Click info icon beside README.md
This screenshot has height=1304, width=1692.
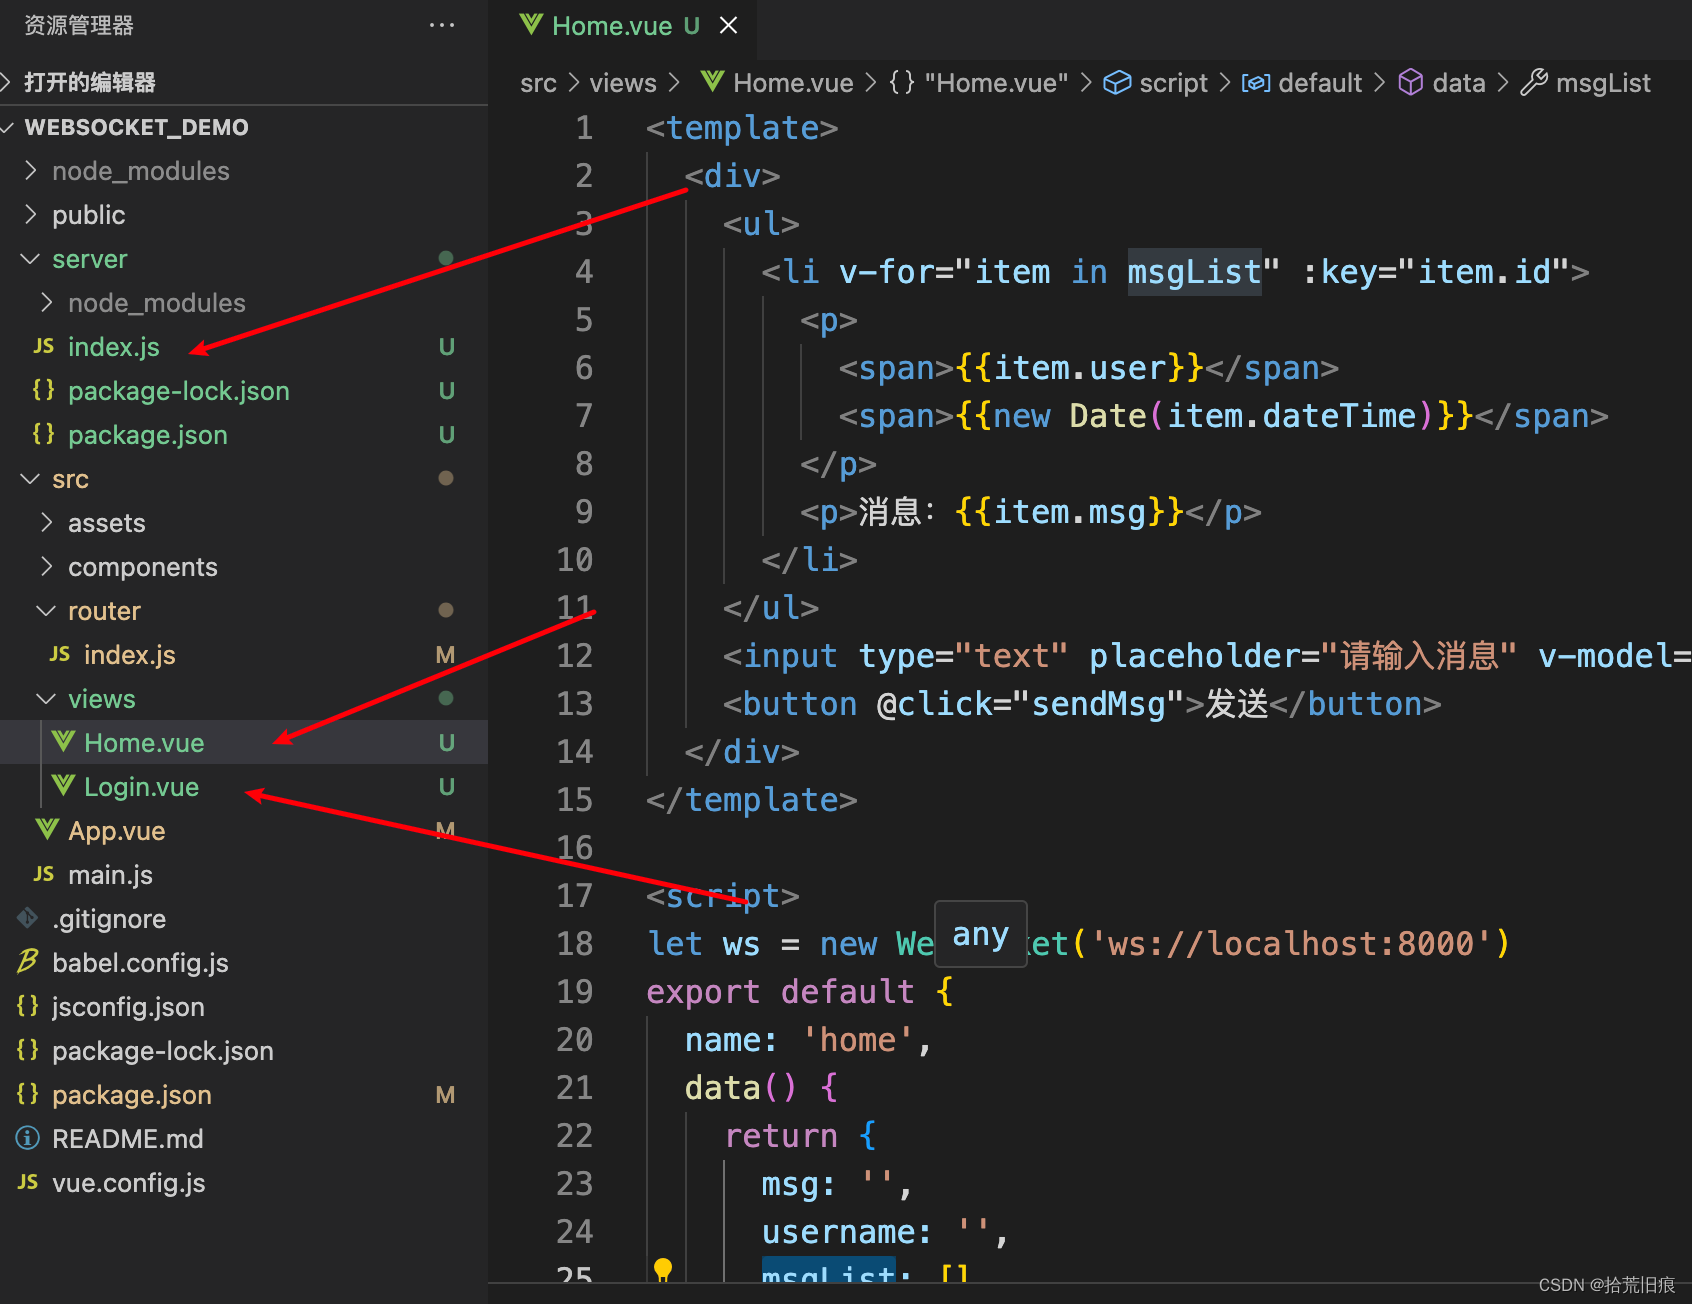point(27,1138)
